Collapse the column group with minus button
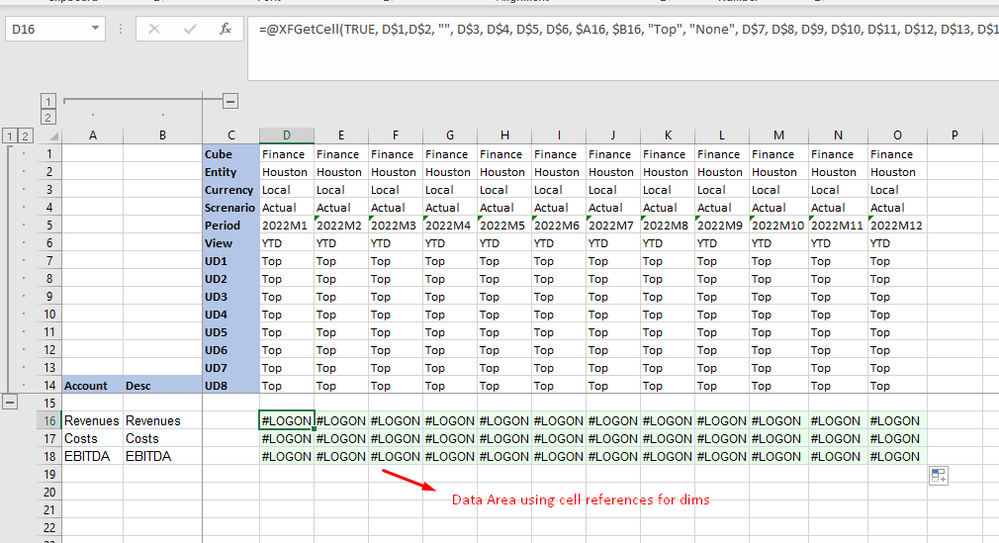999x543 pixels. [x=231, y=101]
